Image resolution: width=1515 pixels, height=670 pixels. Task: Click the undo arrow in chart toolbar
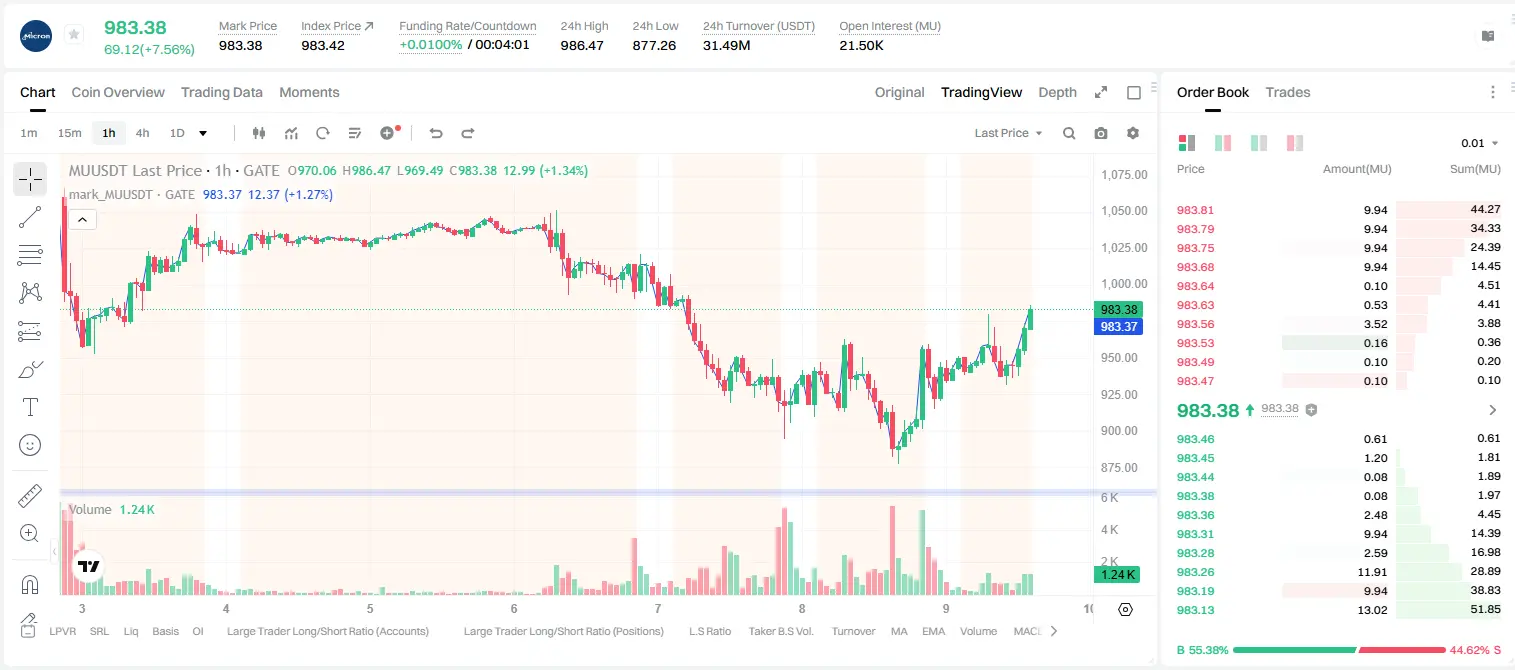[436, 133]
